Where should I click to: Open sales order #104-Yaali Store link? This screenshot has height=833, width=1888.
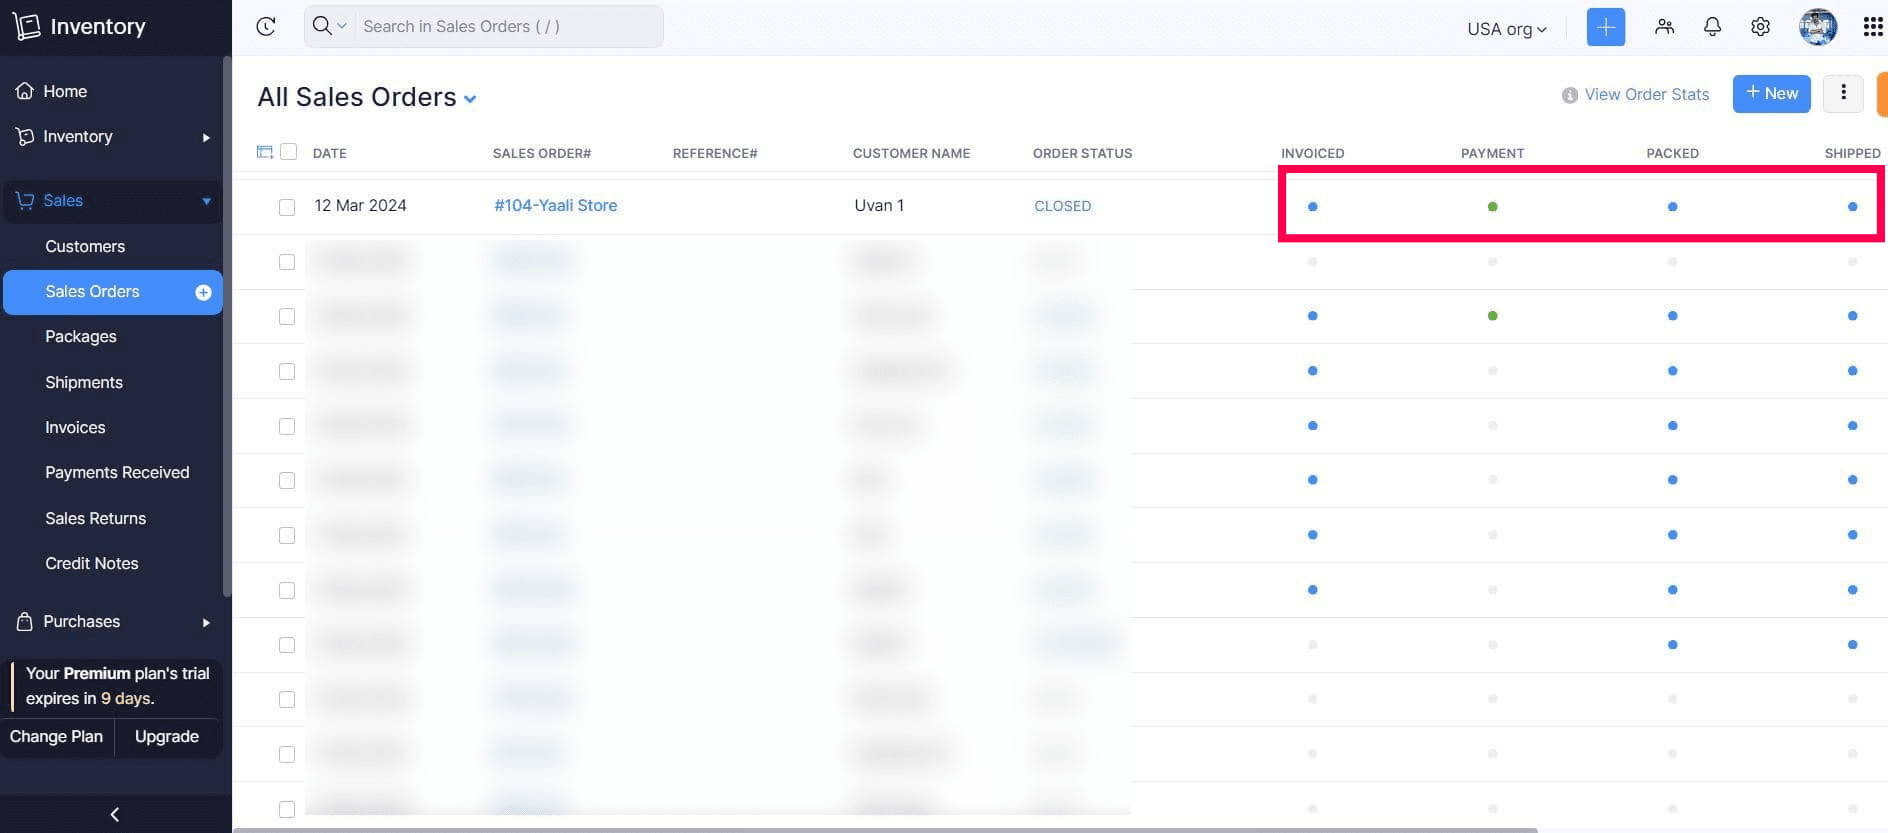(x=555, y=205)
